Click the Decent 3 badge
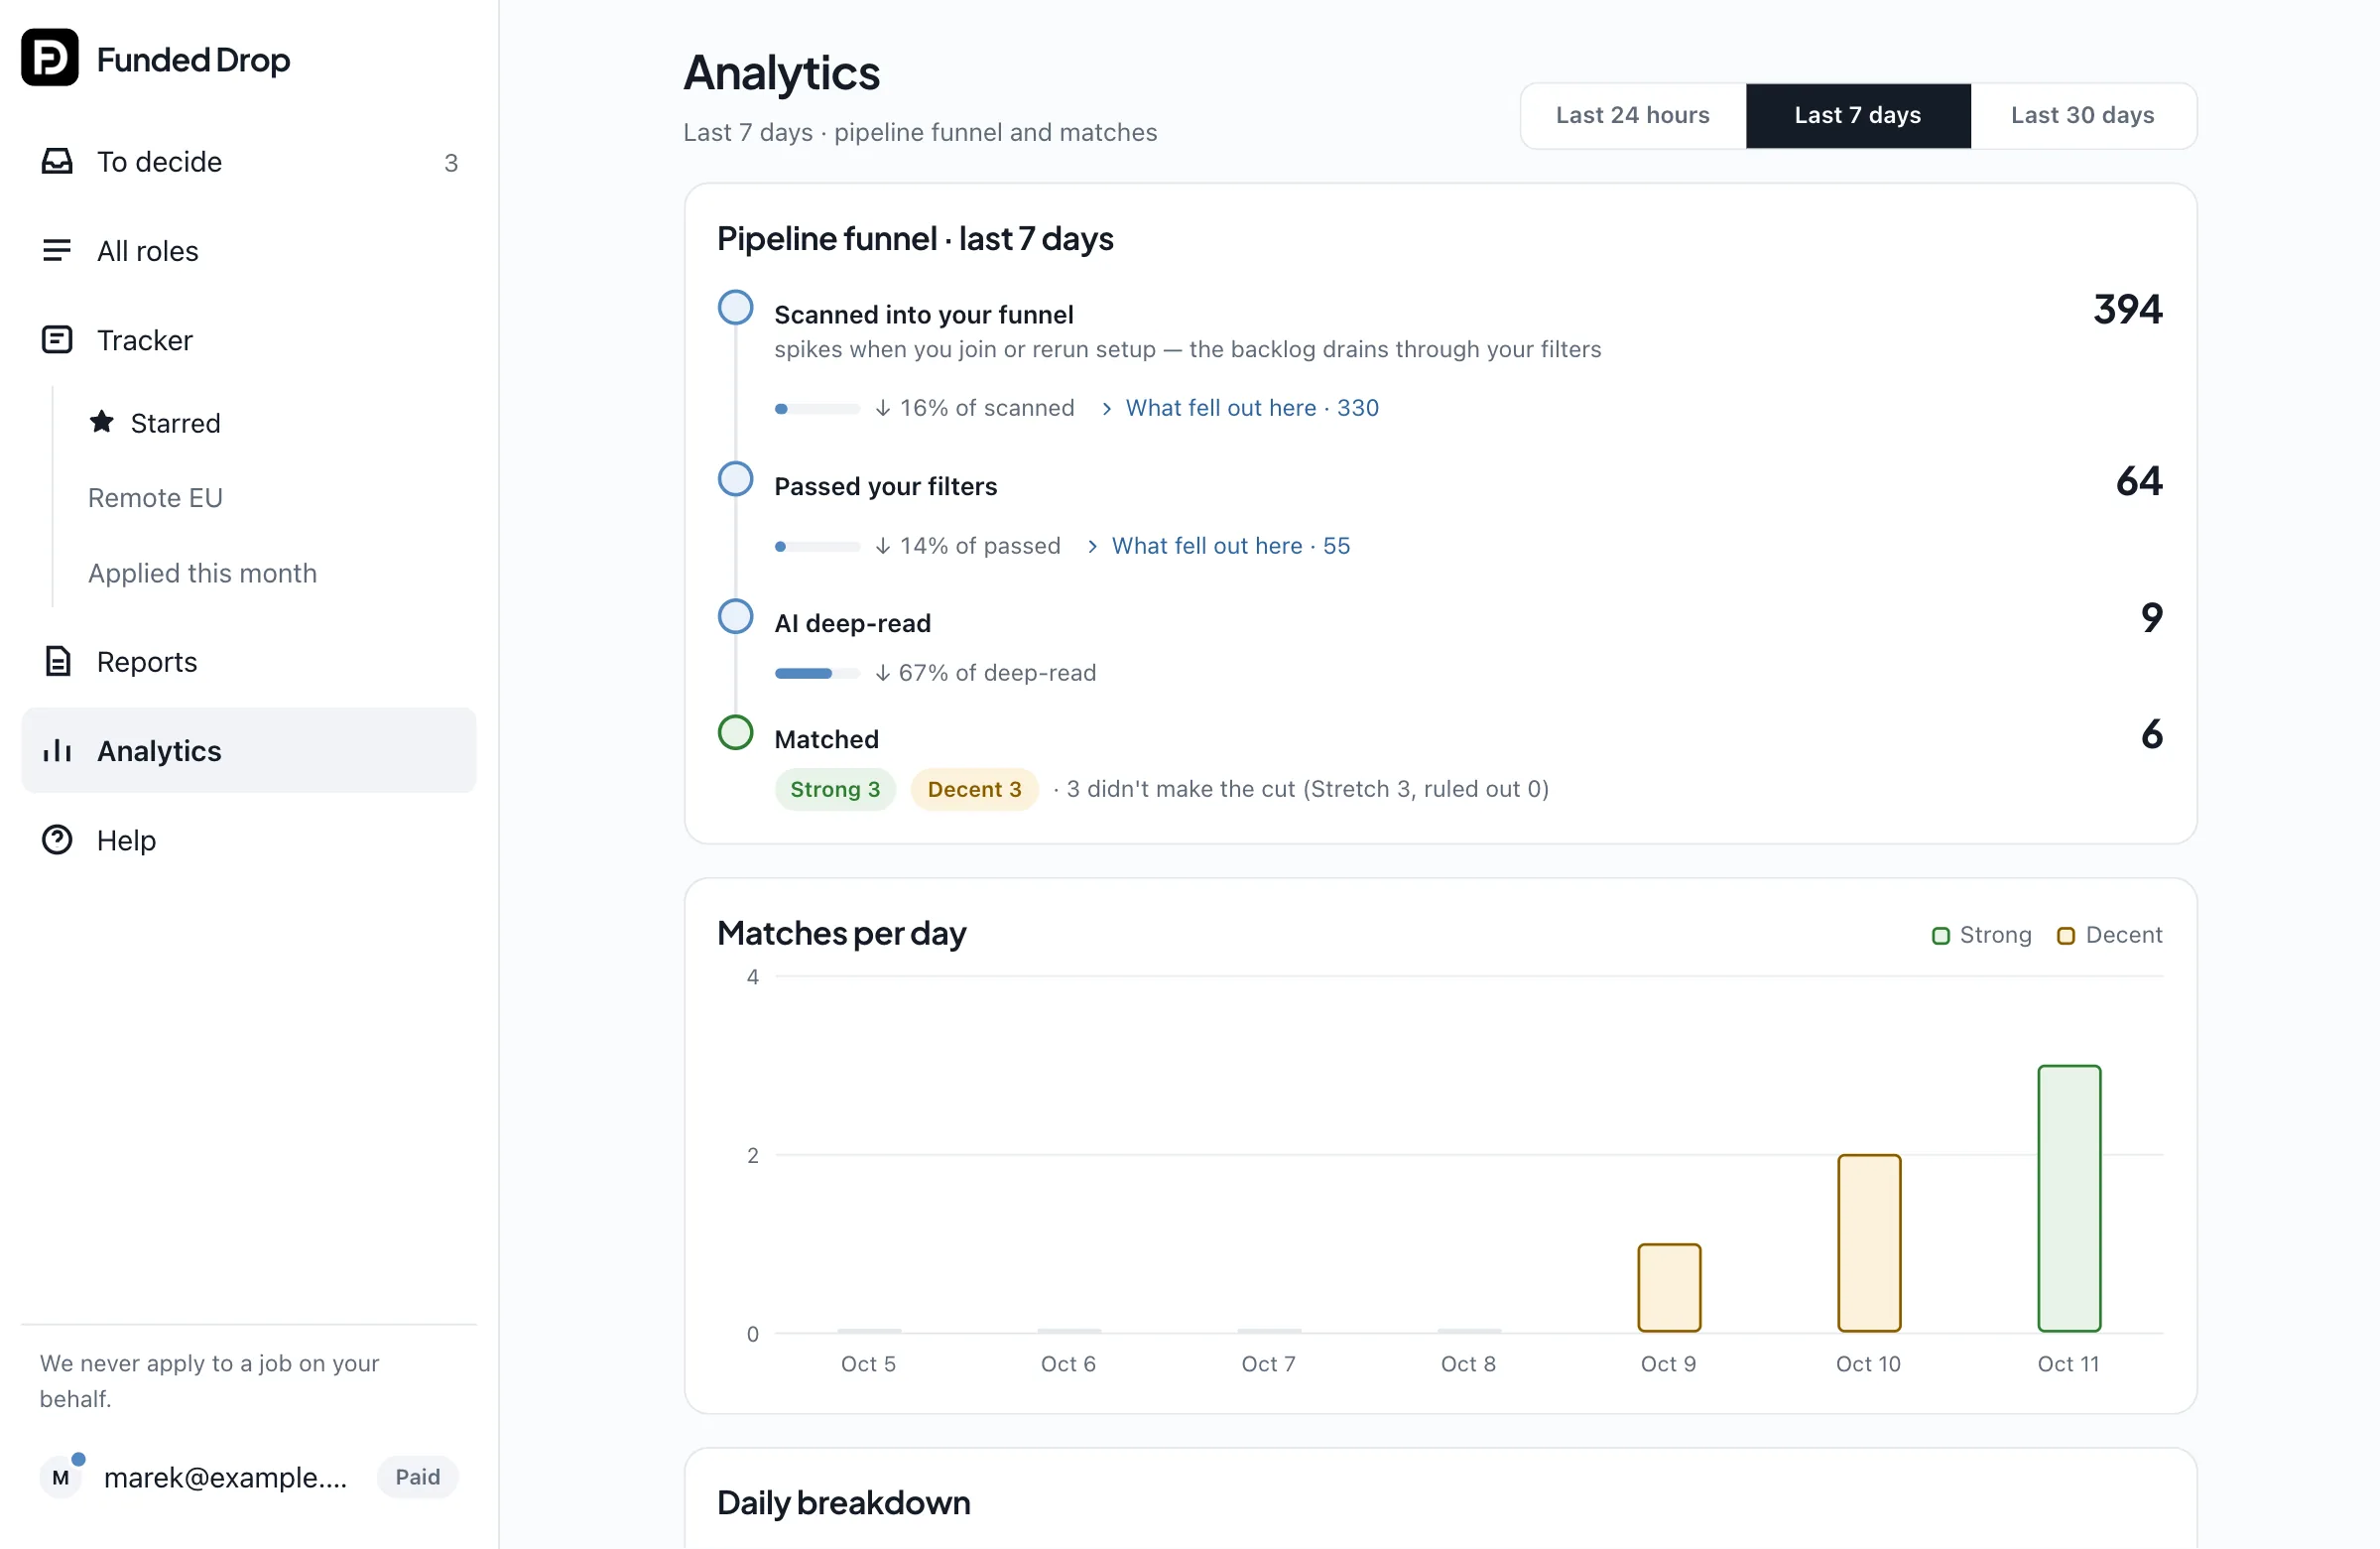 coord(973,789)
